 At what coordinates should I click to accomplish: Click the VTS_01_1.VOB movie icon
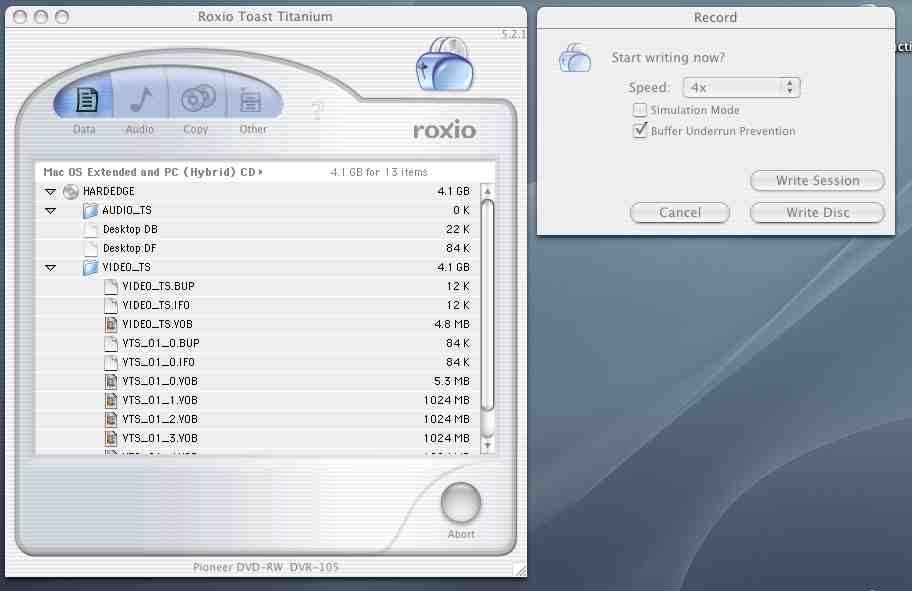click(x=111, y=400)
